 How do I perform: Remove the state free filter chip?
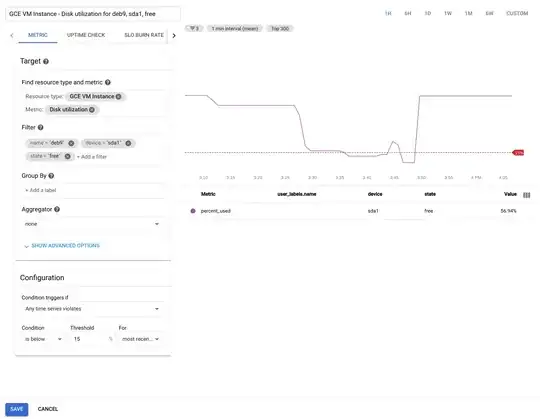(68, 156)
